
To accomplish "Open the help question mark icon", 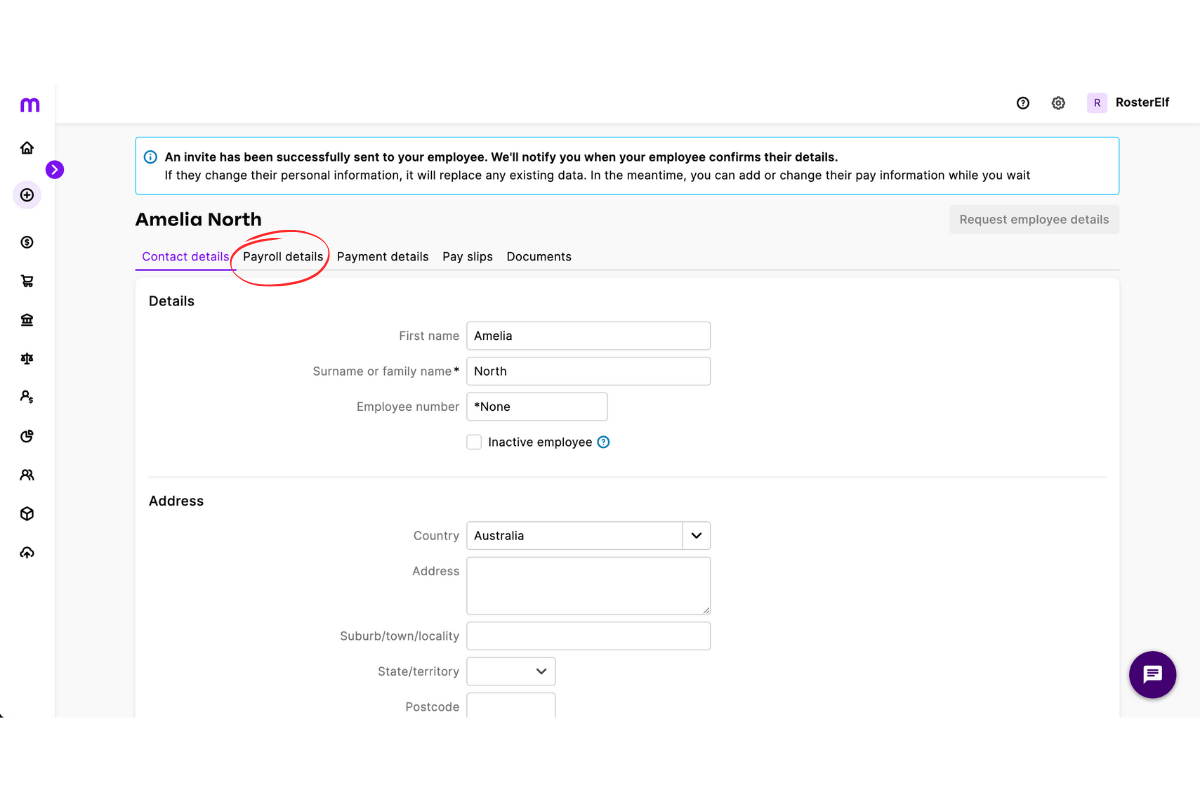I will coord(1022,102).
